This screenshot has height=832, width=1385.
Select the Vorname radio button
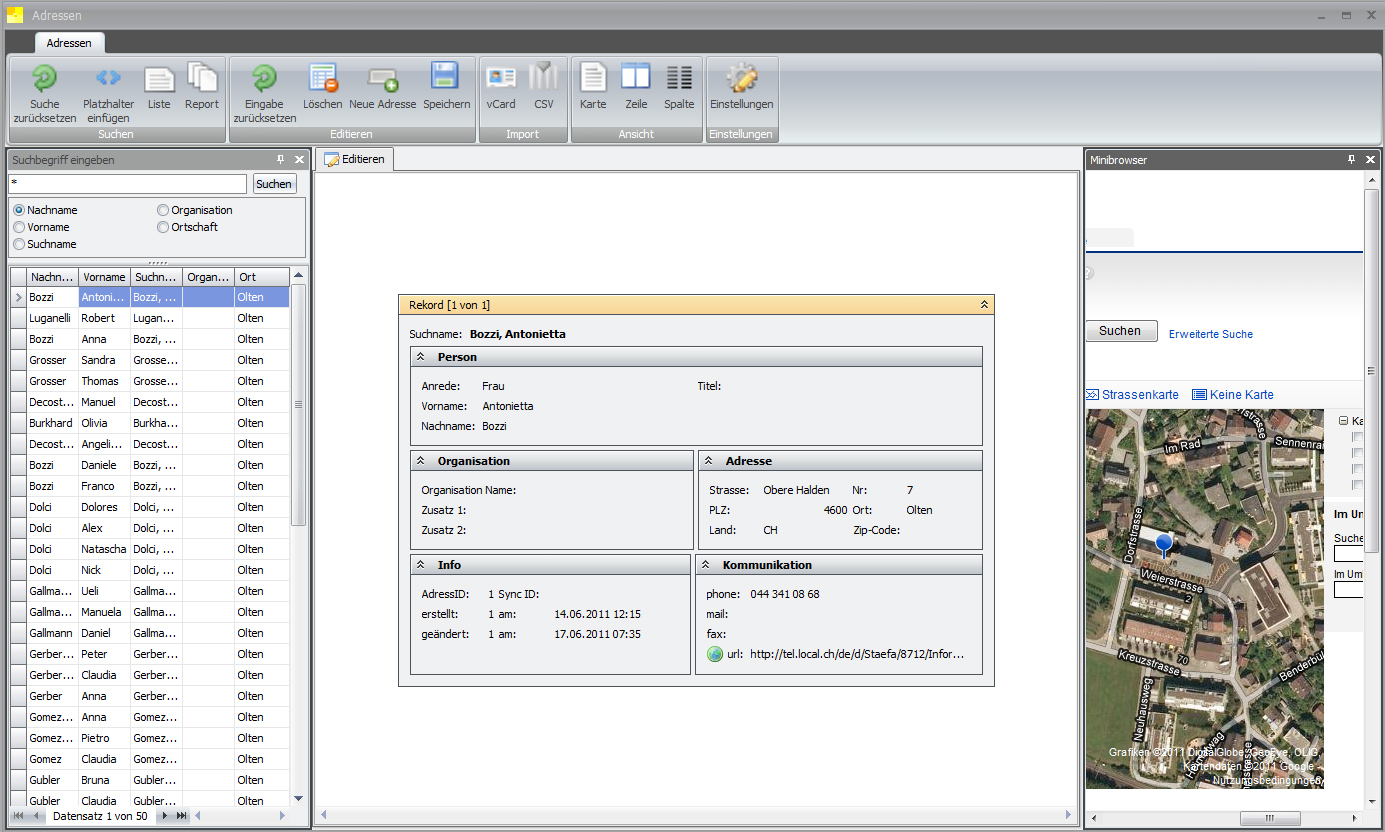(x=19, y=227)
